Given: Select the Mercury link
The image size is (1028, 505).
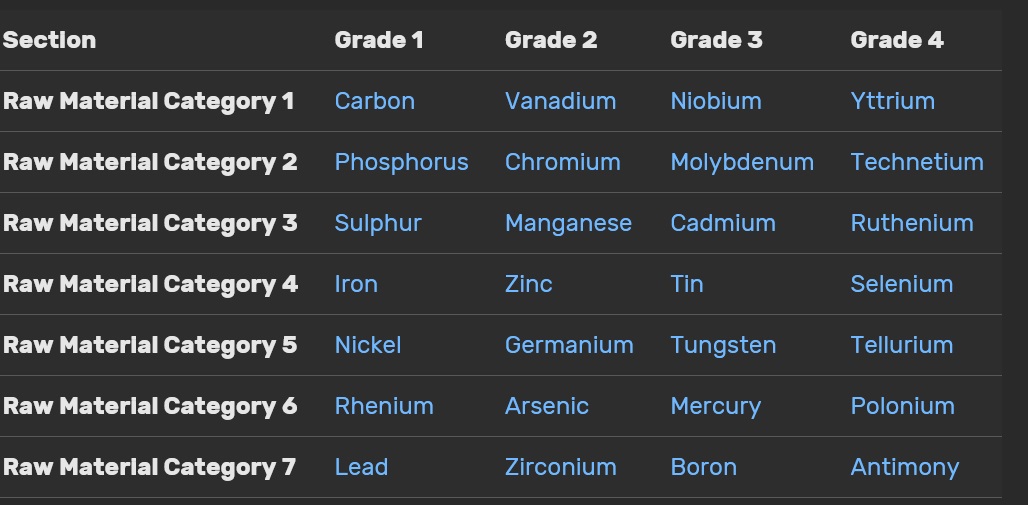Looking at the screenshot, I should point(715,406).
